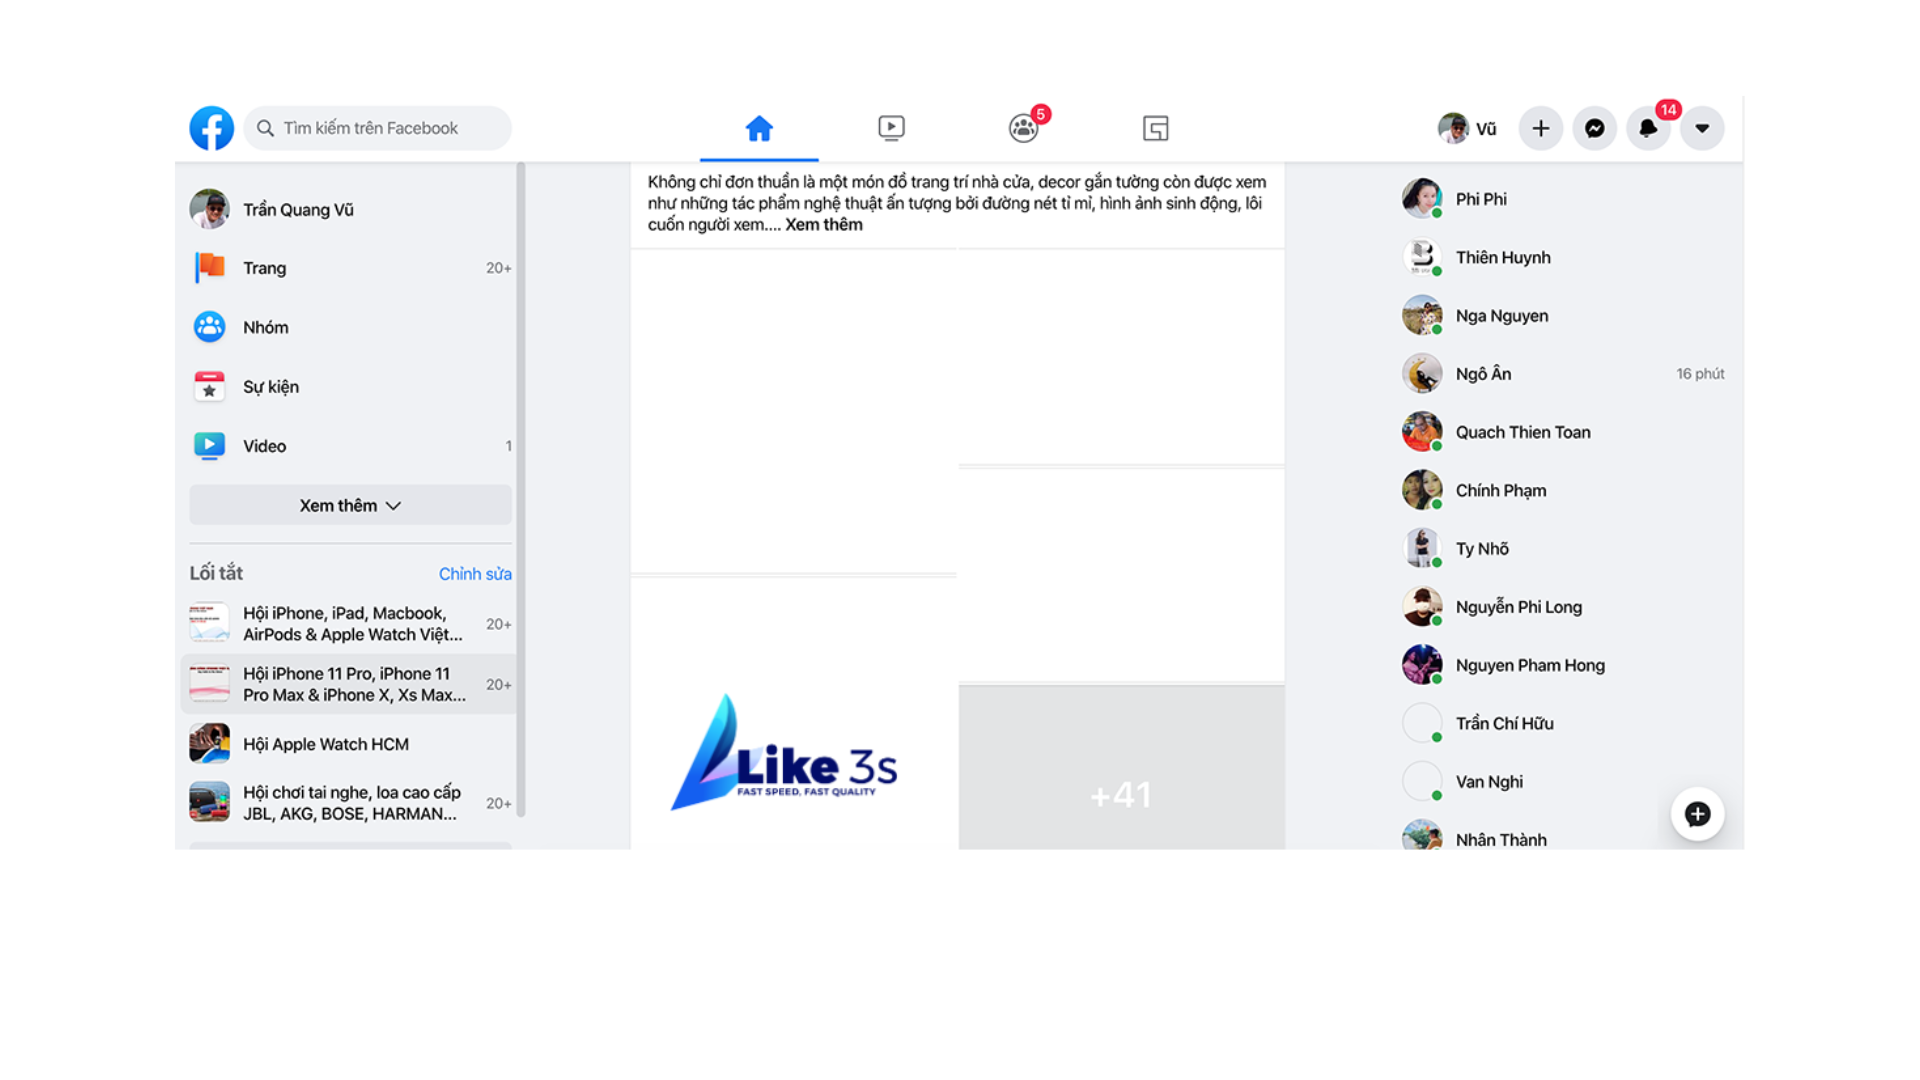This screenshot has height=1080, width=1920.
Task: Start new message with floating plus button
Action: click(x=1697, y=814)
